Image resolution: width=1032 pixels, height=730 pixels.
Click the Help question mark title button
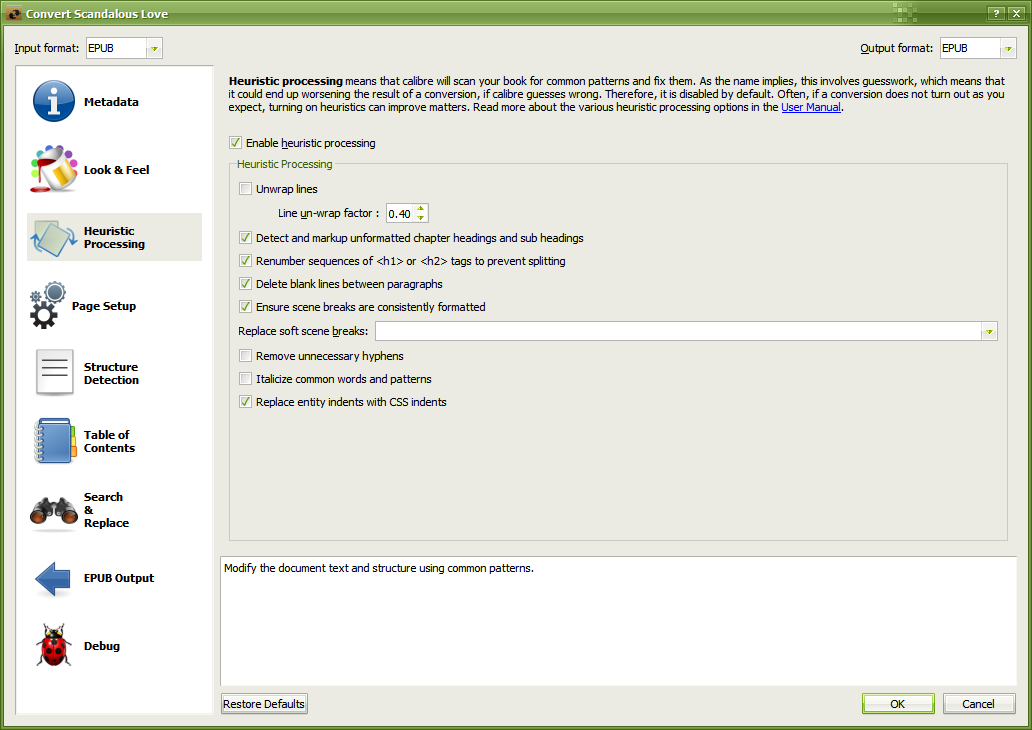click(996, 13)
